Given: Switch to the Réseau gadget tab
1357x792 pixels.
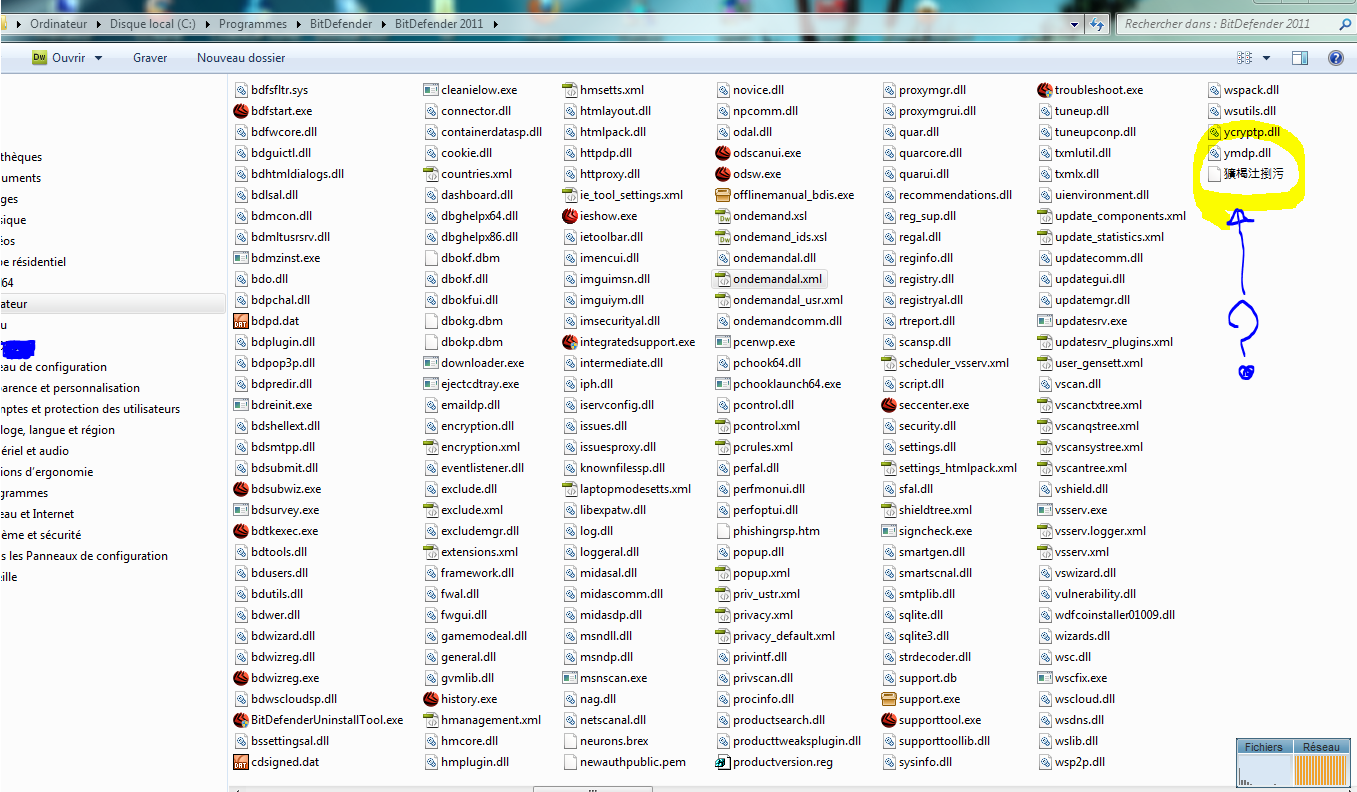Looking at the screenshot, I should coord(1322,747).
